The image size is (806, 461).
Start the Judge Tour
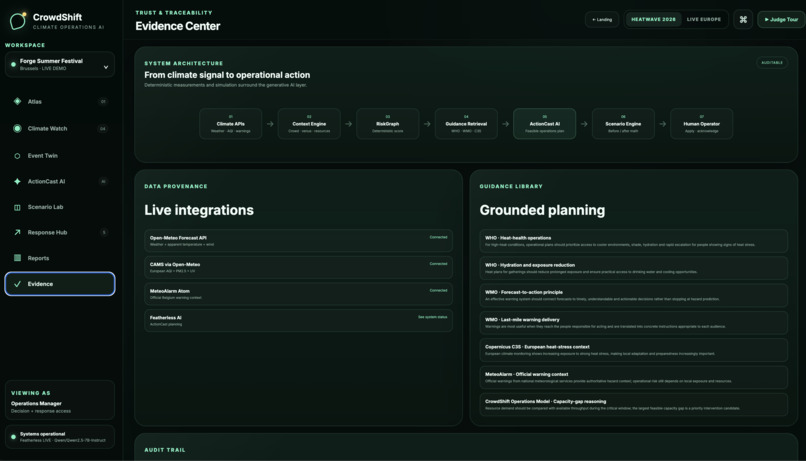pos(781,20)
